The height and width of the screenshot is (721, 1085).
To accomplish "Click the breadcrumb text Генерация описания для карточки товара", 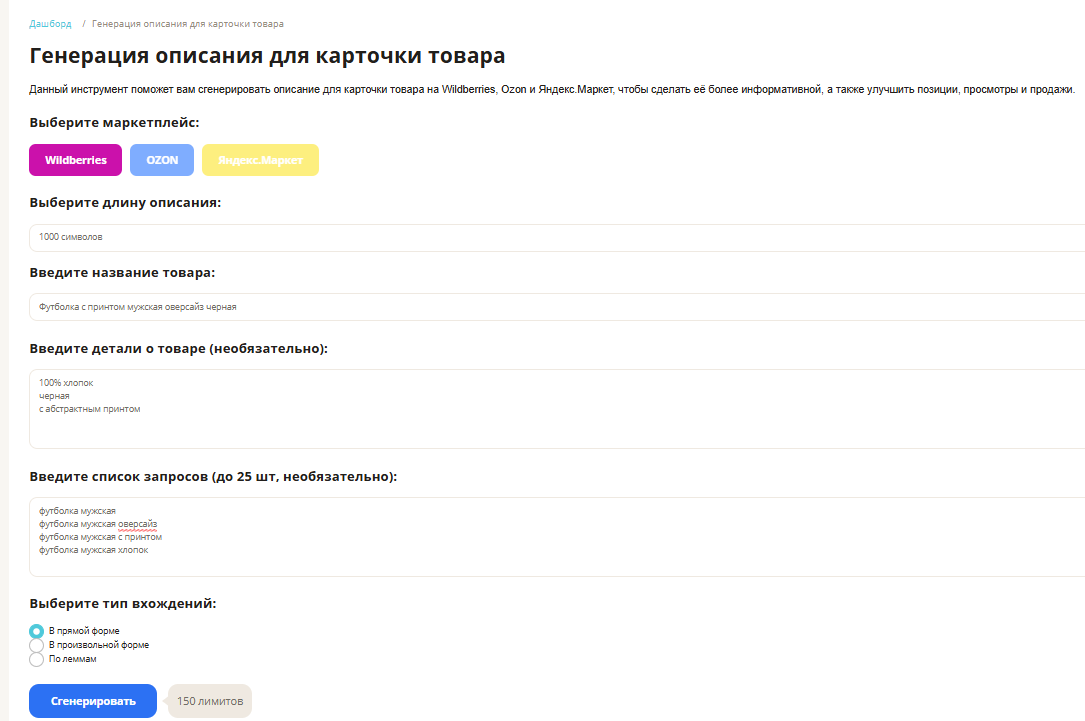I will 188,24.
